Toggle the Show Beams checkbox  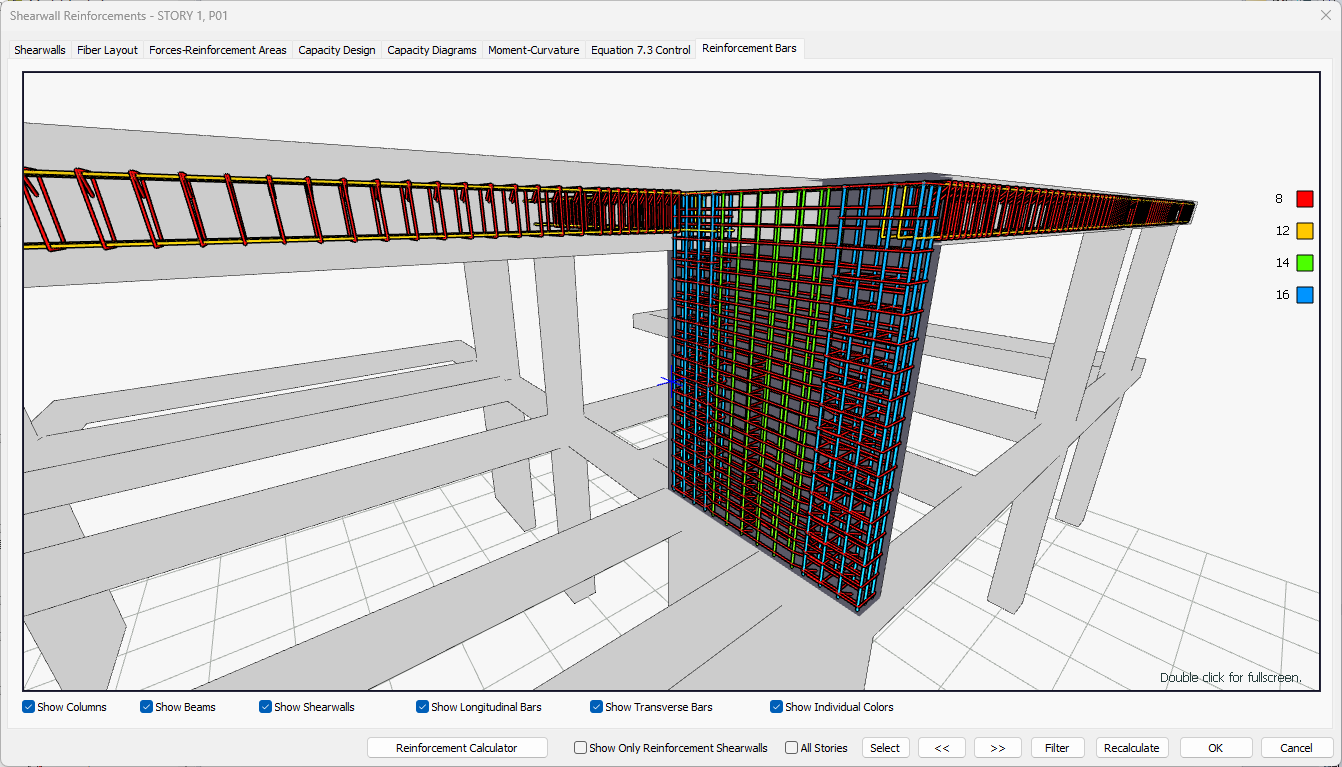[147, 707]
